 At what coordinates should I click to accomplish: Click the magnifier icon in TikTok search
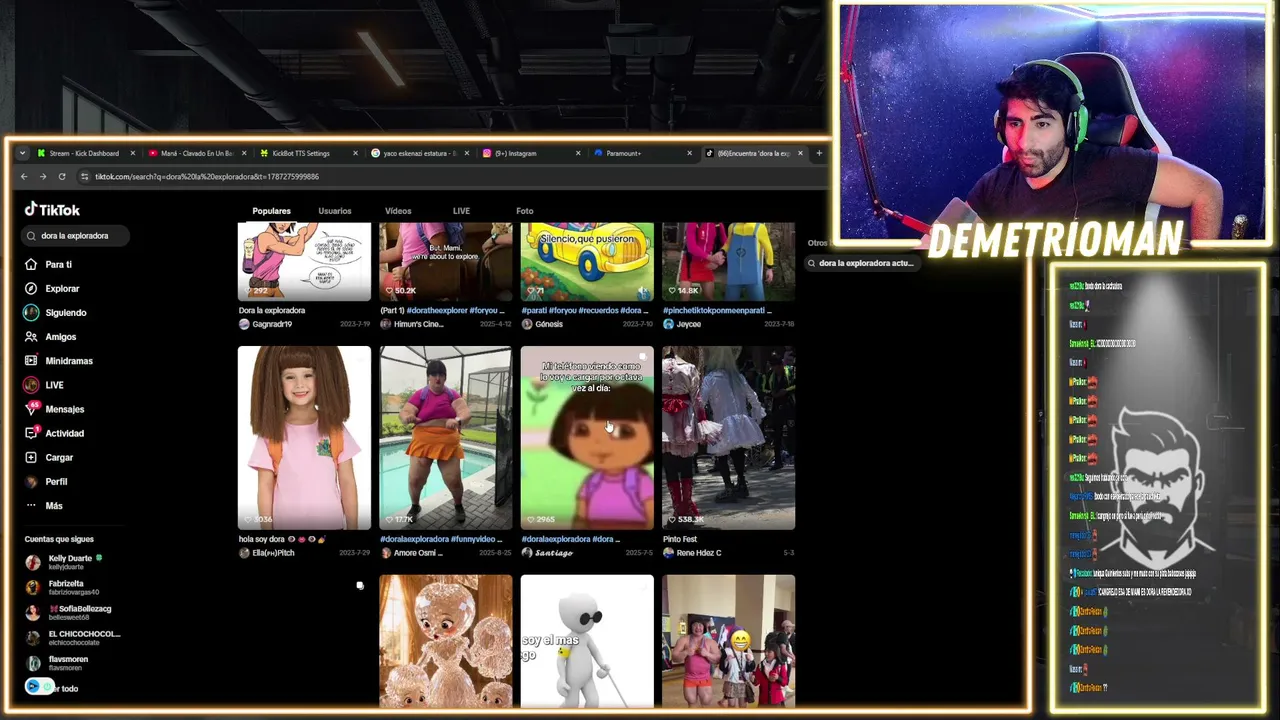[32, 236]
